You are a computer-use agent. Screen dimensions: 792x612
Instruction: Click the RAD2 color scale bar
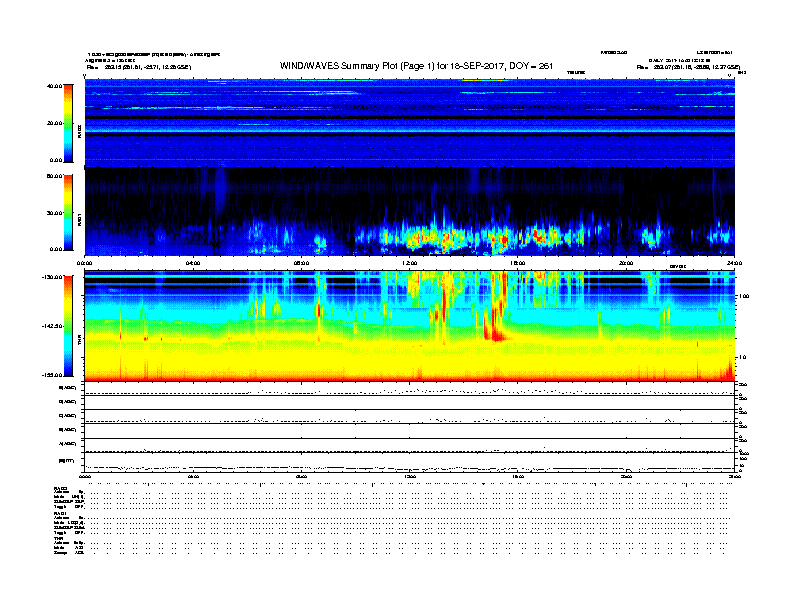pos(68,123)
